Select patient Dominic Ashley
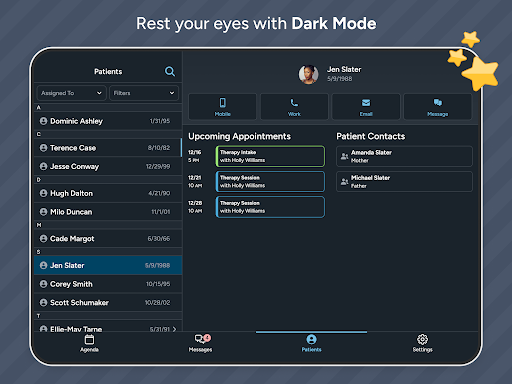Image resolution: width=512 pixels, height=384 pixels. [108, 121]
